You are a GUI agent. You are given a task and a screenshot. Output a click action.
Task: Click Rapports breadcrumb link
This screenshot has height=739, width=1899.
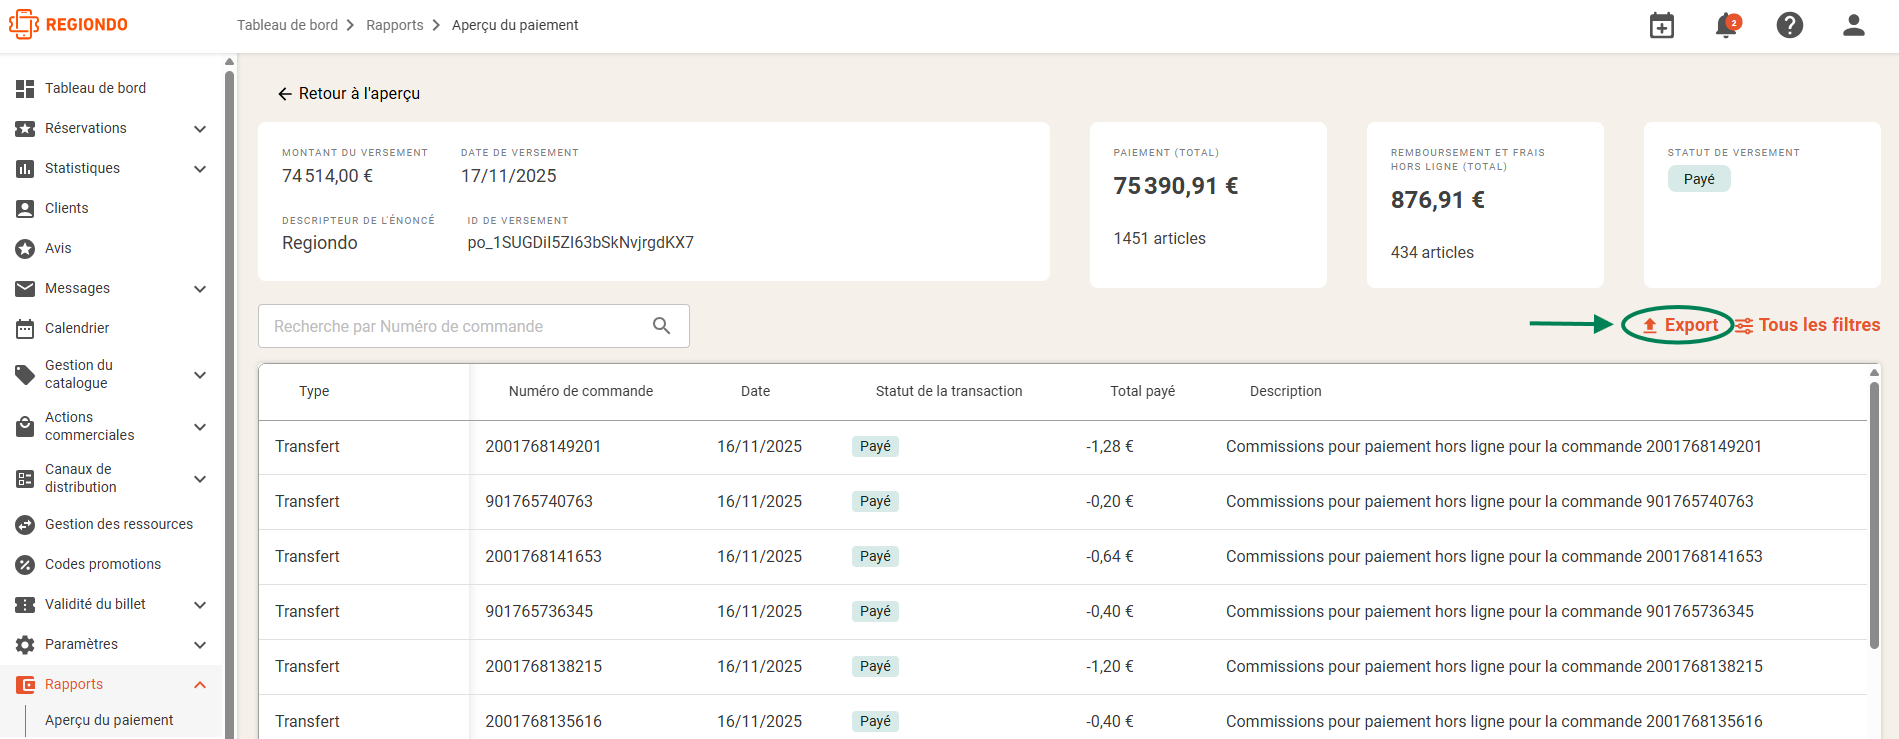pyautogui.click(x=394, y=25)
